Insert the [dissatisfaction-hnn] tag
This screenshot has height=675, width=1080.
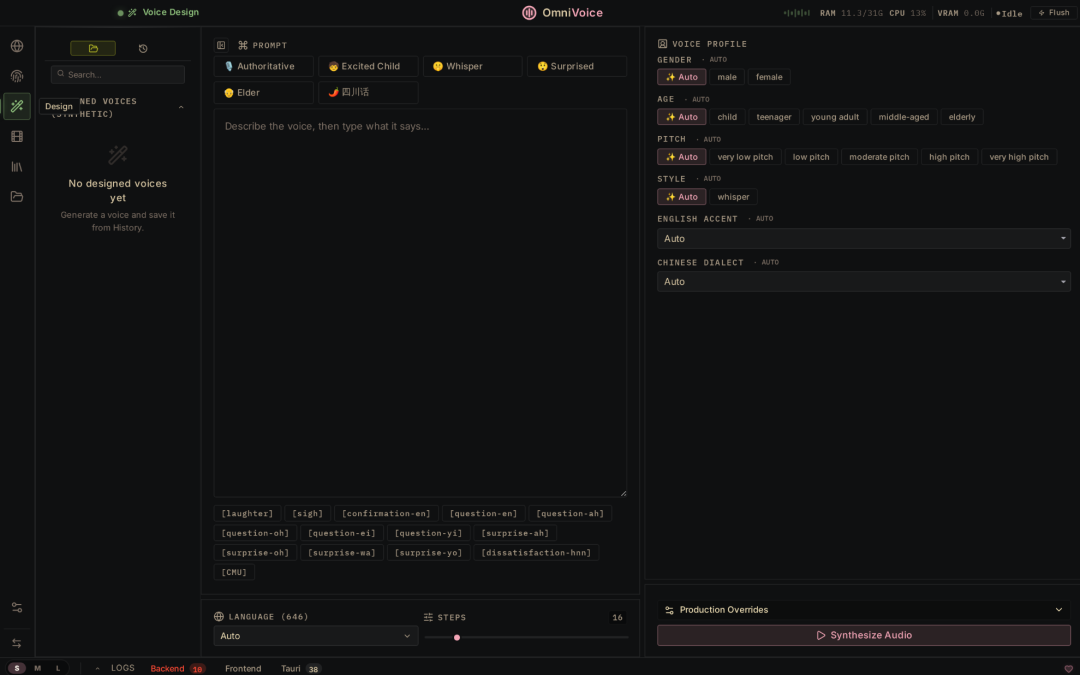(x=537, y=552)
